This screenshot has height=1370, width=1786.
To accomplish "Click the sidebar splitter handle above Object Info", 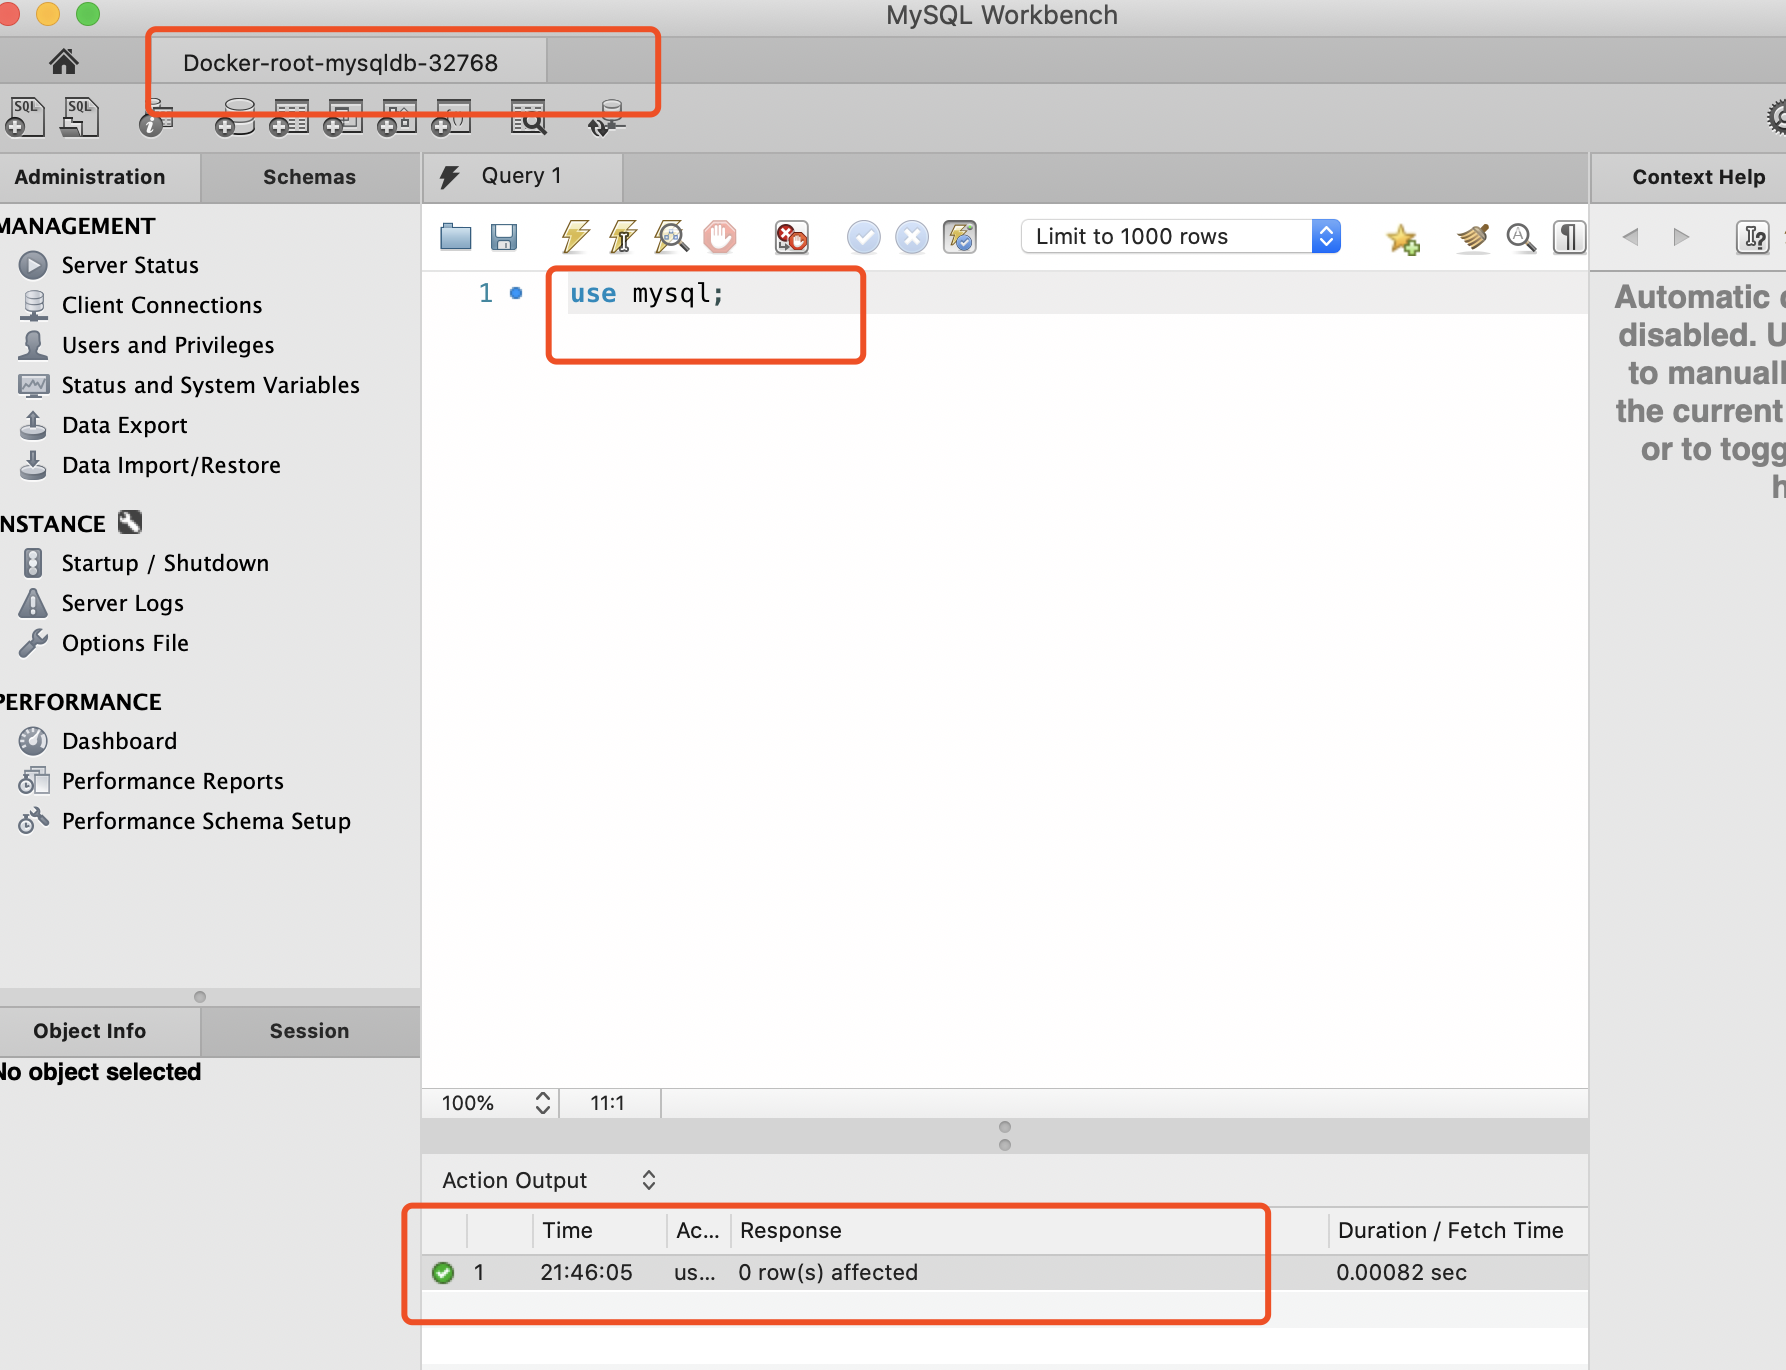I will [x=200, y=997].
